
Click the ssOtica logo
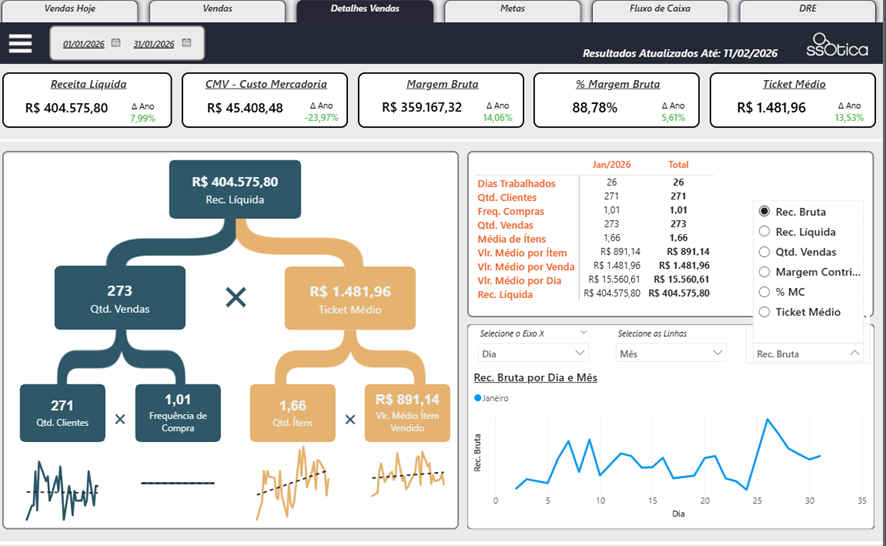837,45
